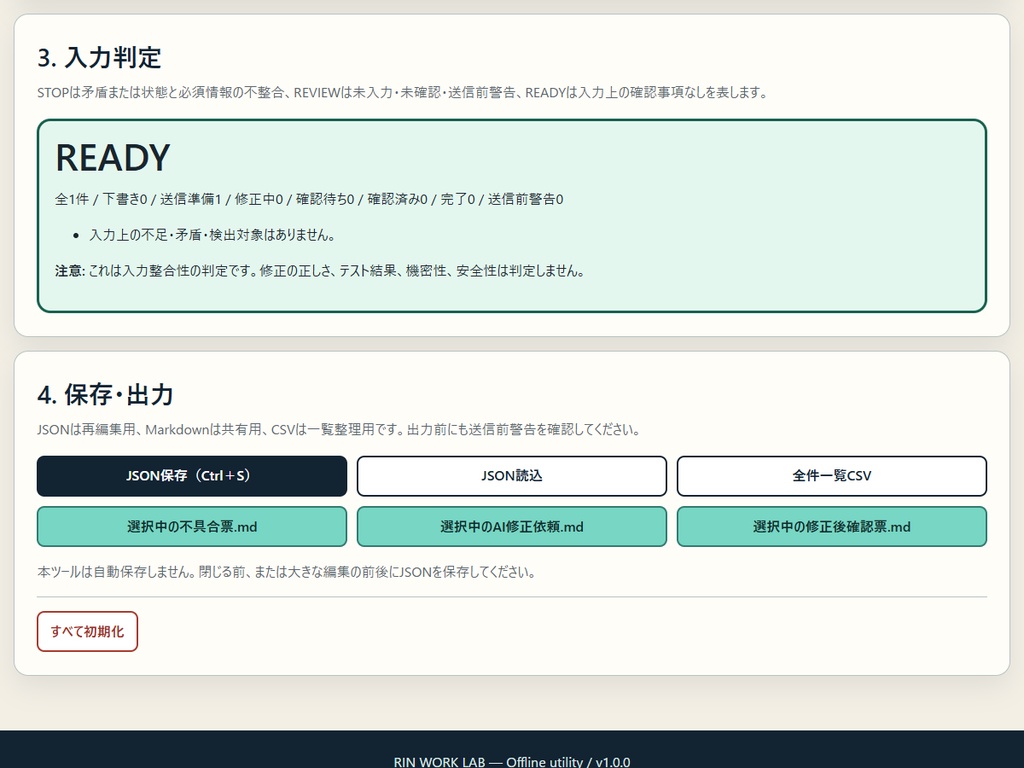
Task: Click the 3. 入力判定 section heading
Action: (x=99, y=57)
